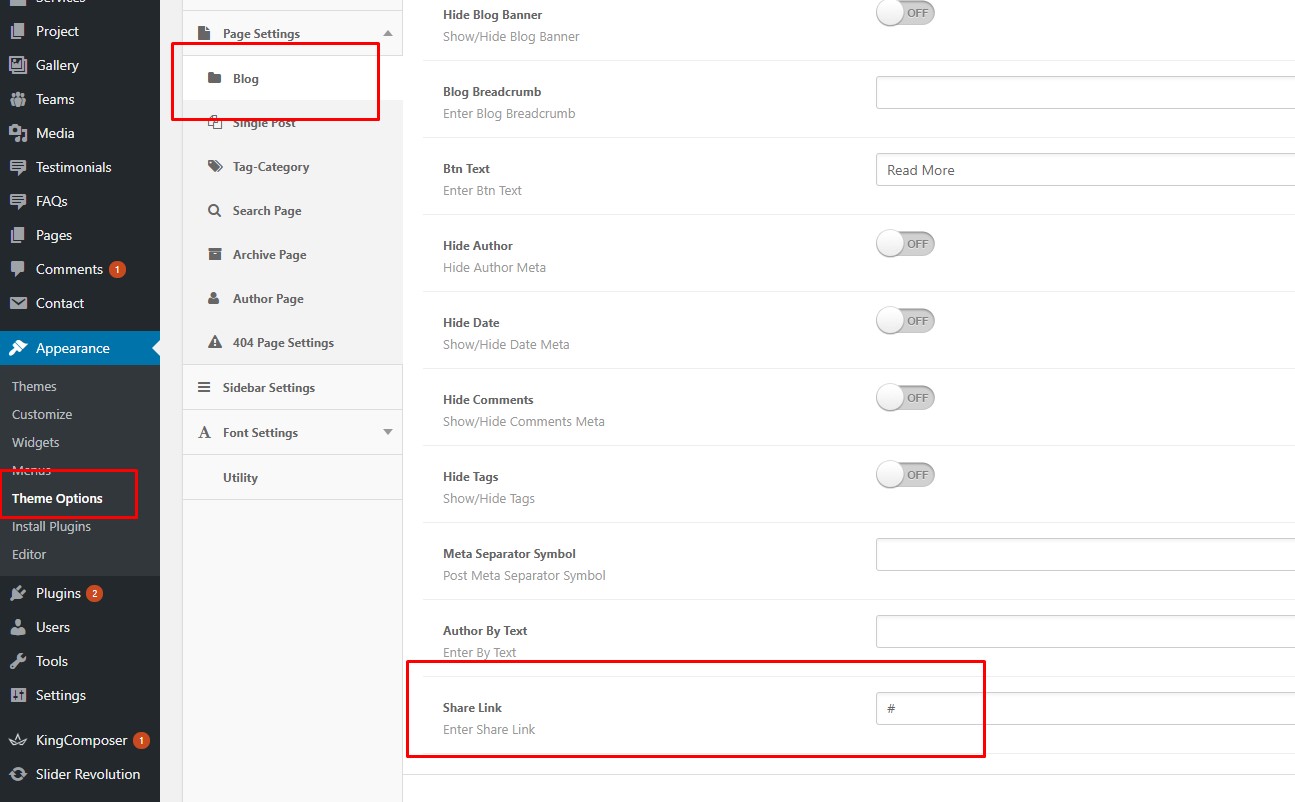This screenshot has height=802, width=1295.
Task: Open the Customize link under Appearance
Action: click(x=42, y=414)
